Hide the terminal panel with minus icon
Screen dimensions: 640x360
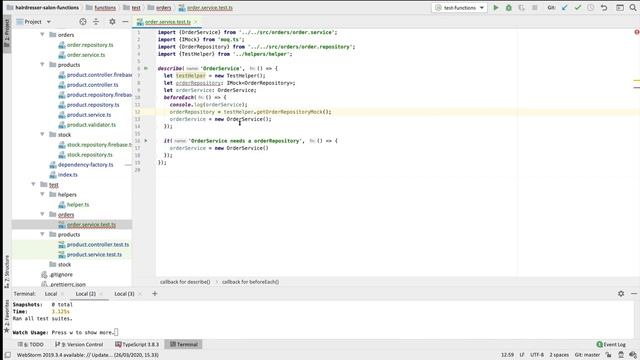pos(634,293)
